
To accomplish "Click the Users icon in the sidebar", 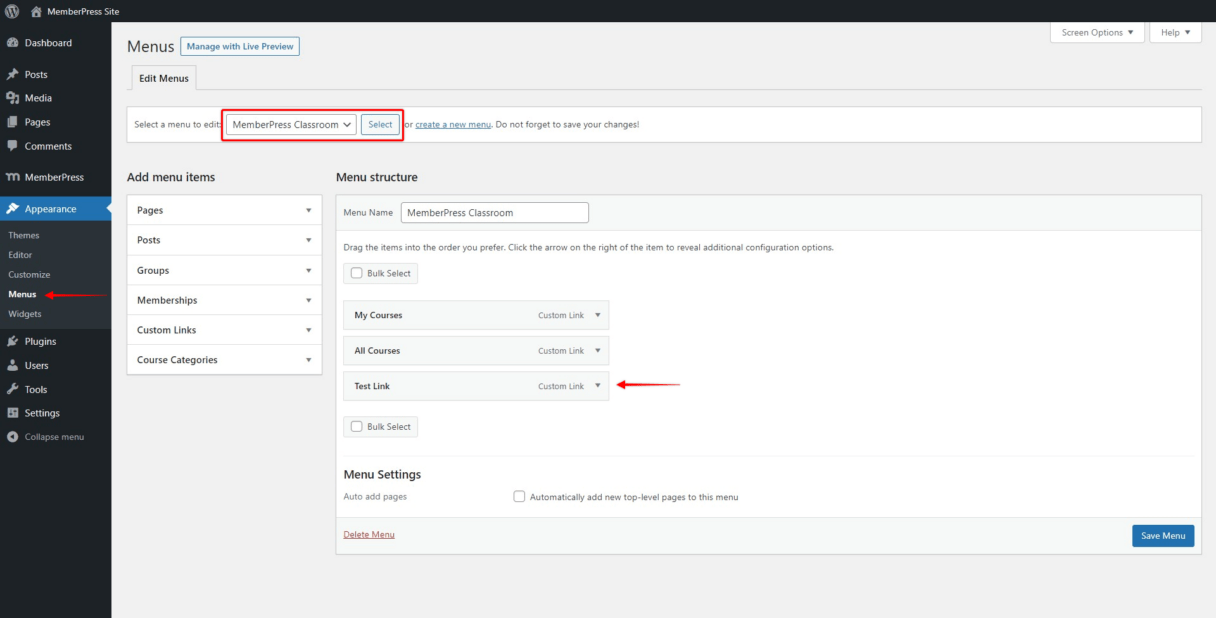I will (x=12, y=365).
